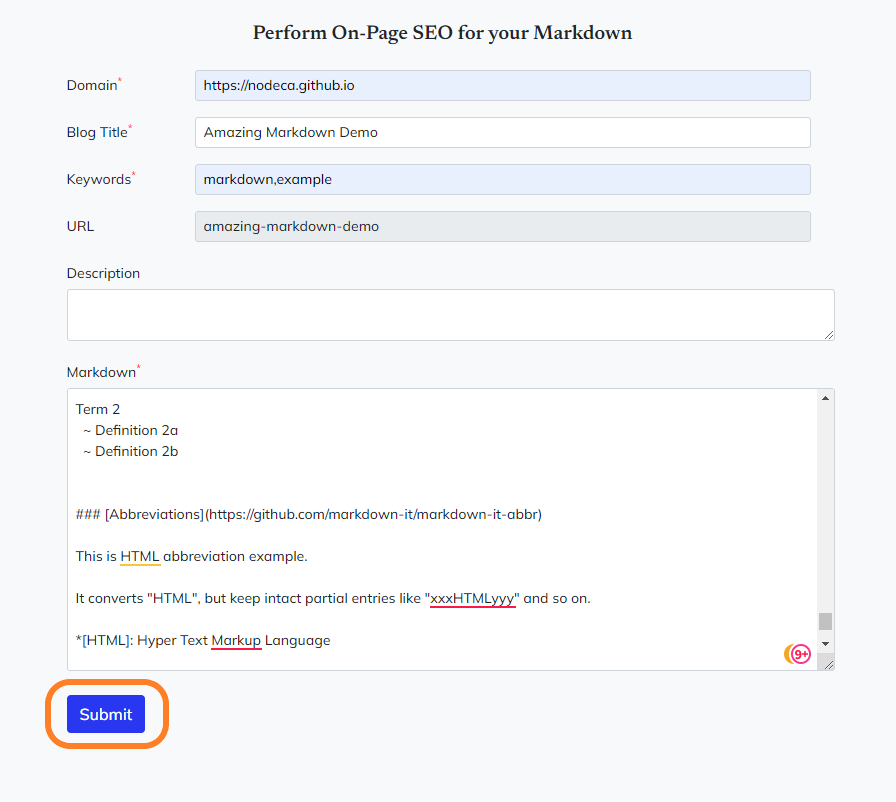Click the Keywords field label
896x802 pixels.
point(99,180)
